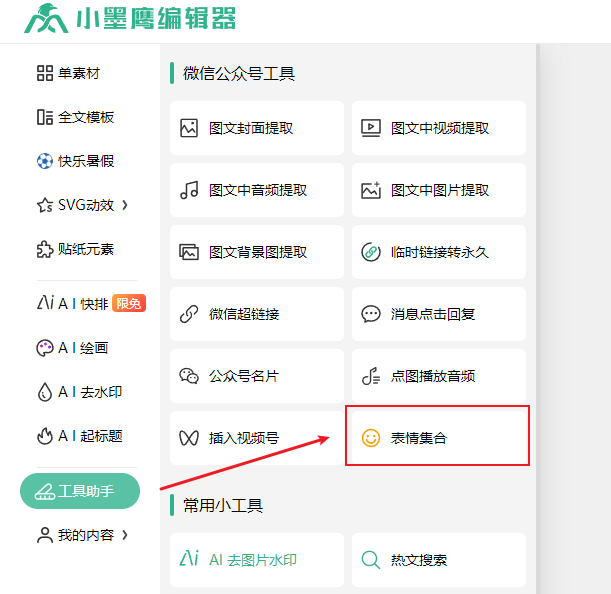Click the 图文中视频提取 play icon

[x=371, y=128]
